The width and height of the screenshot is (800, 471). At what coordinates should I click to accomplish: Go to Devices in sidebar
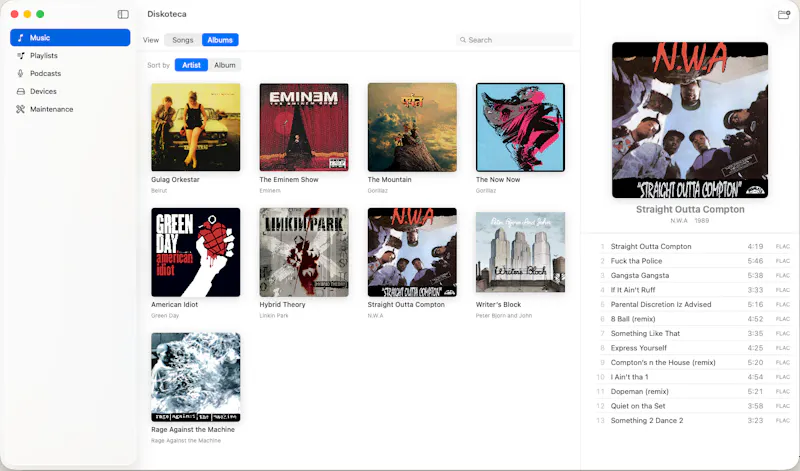[x=70, y=91]
